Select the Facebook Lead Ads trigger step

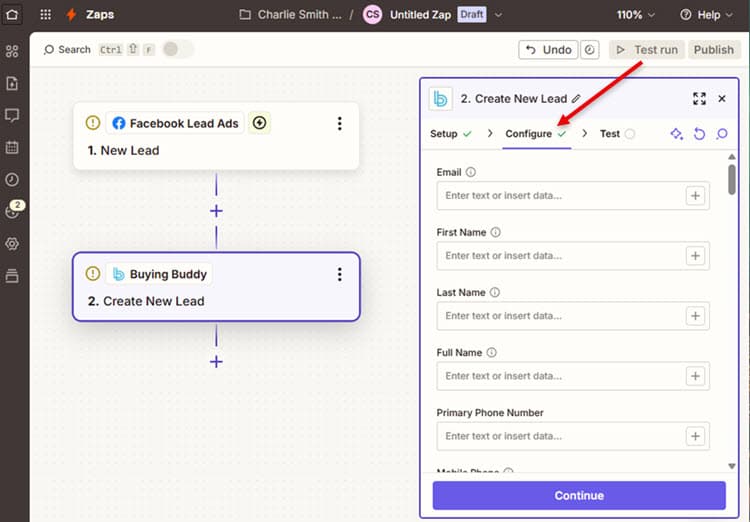(216, 136)
